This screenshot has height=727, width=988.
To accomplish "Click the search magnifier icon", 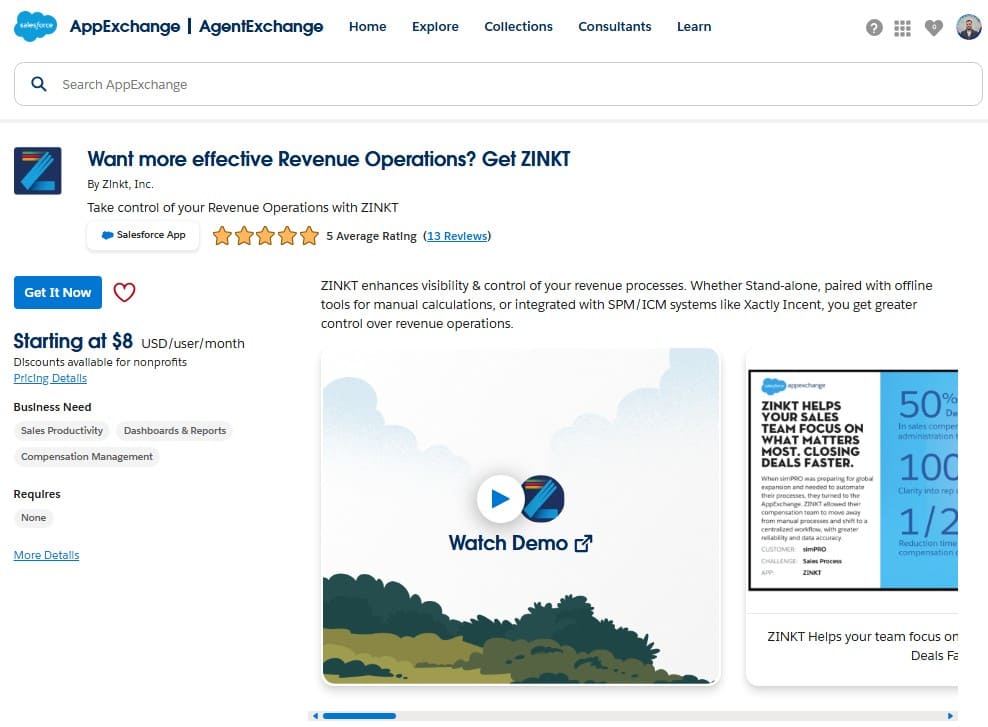I will point(39,84).
